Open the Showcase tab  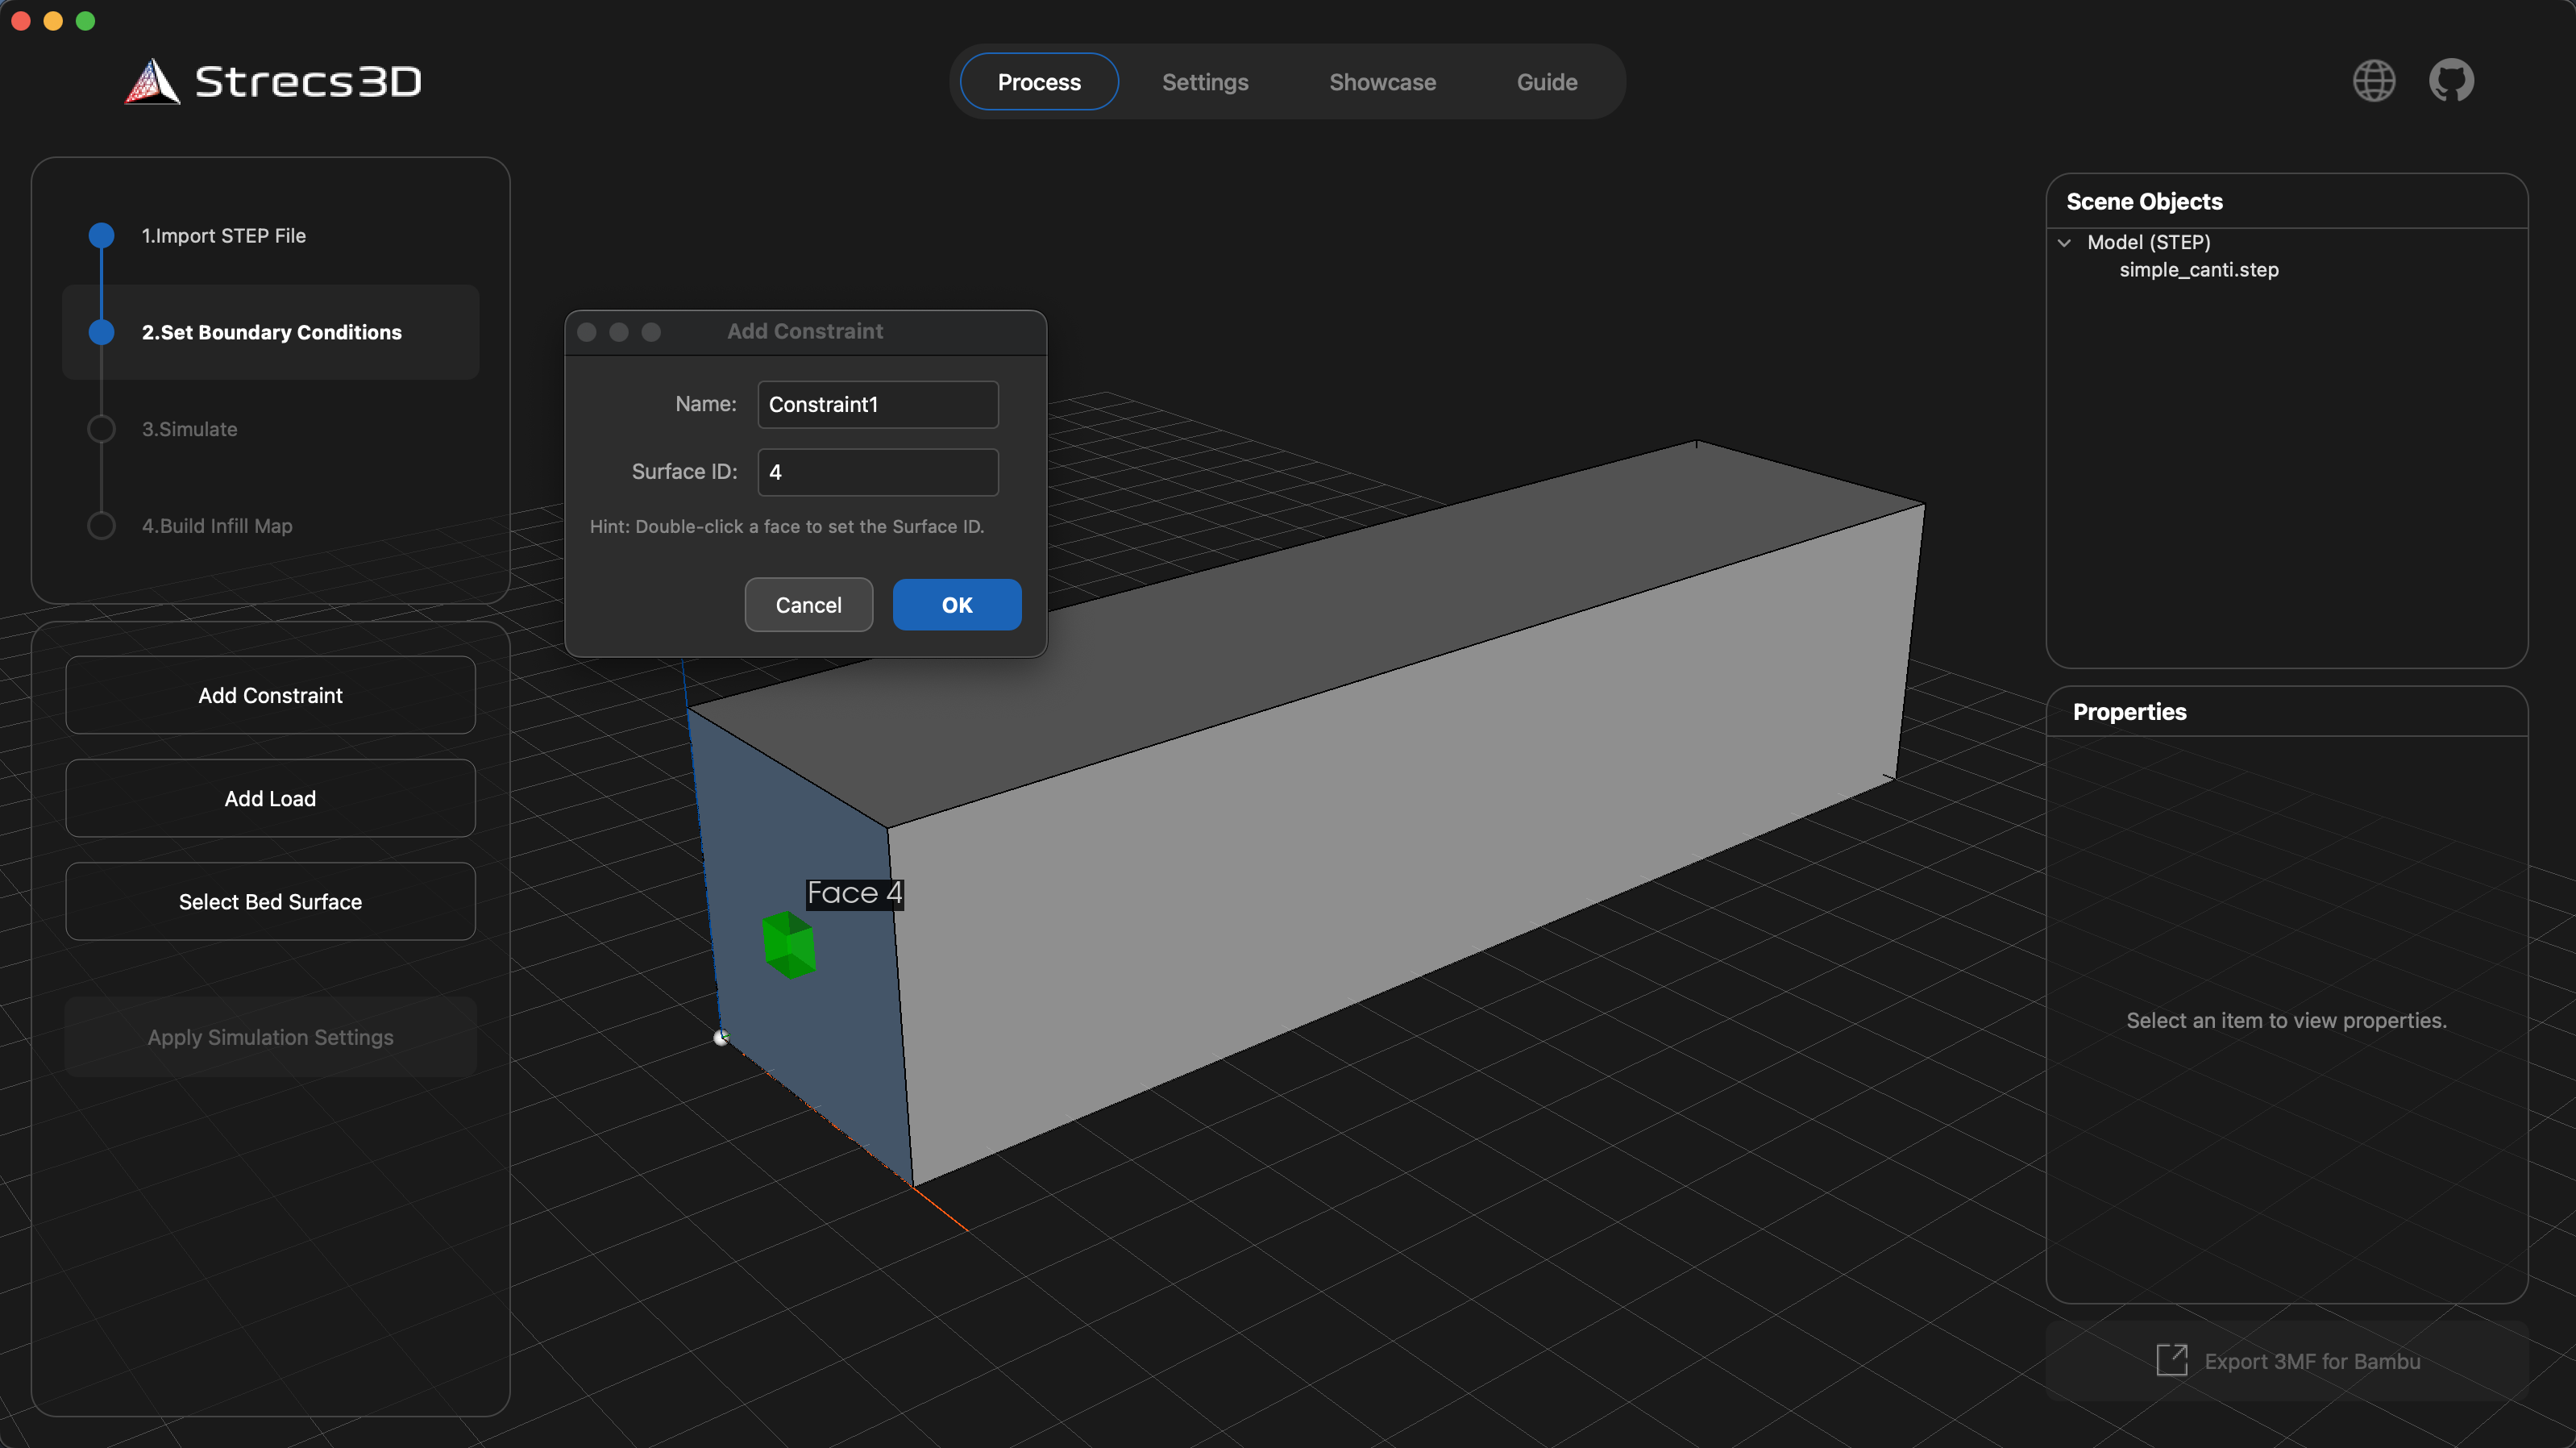pos(1382,82)
